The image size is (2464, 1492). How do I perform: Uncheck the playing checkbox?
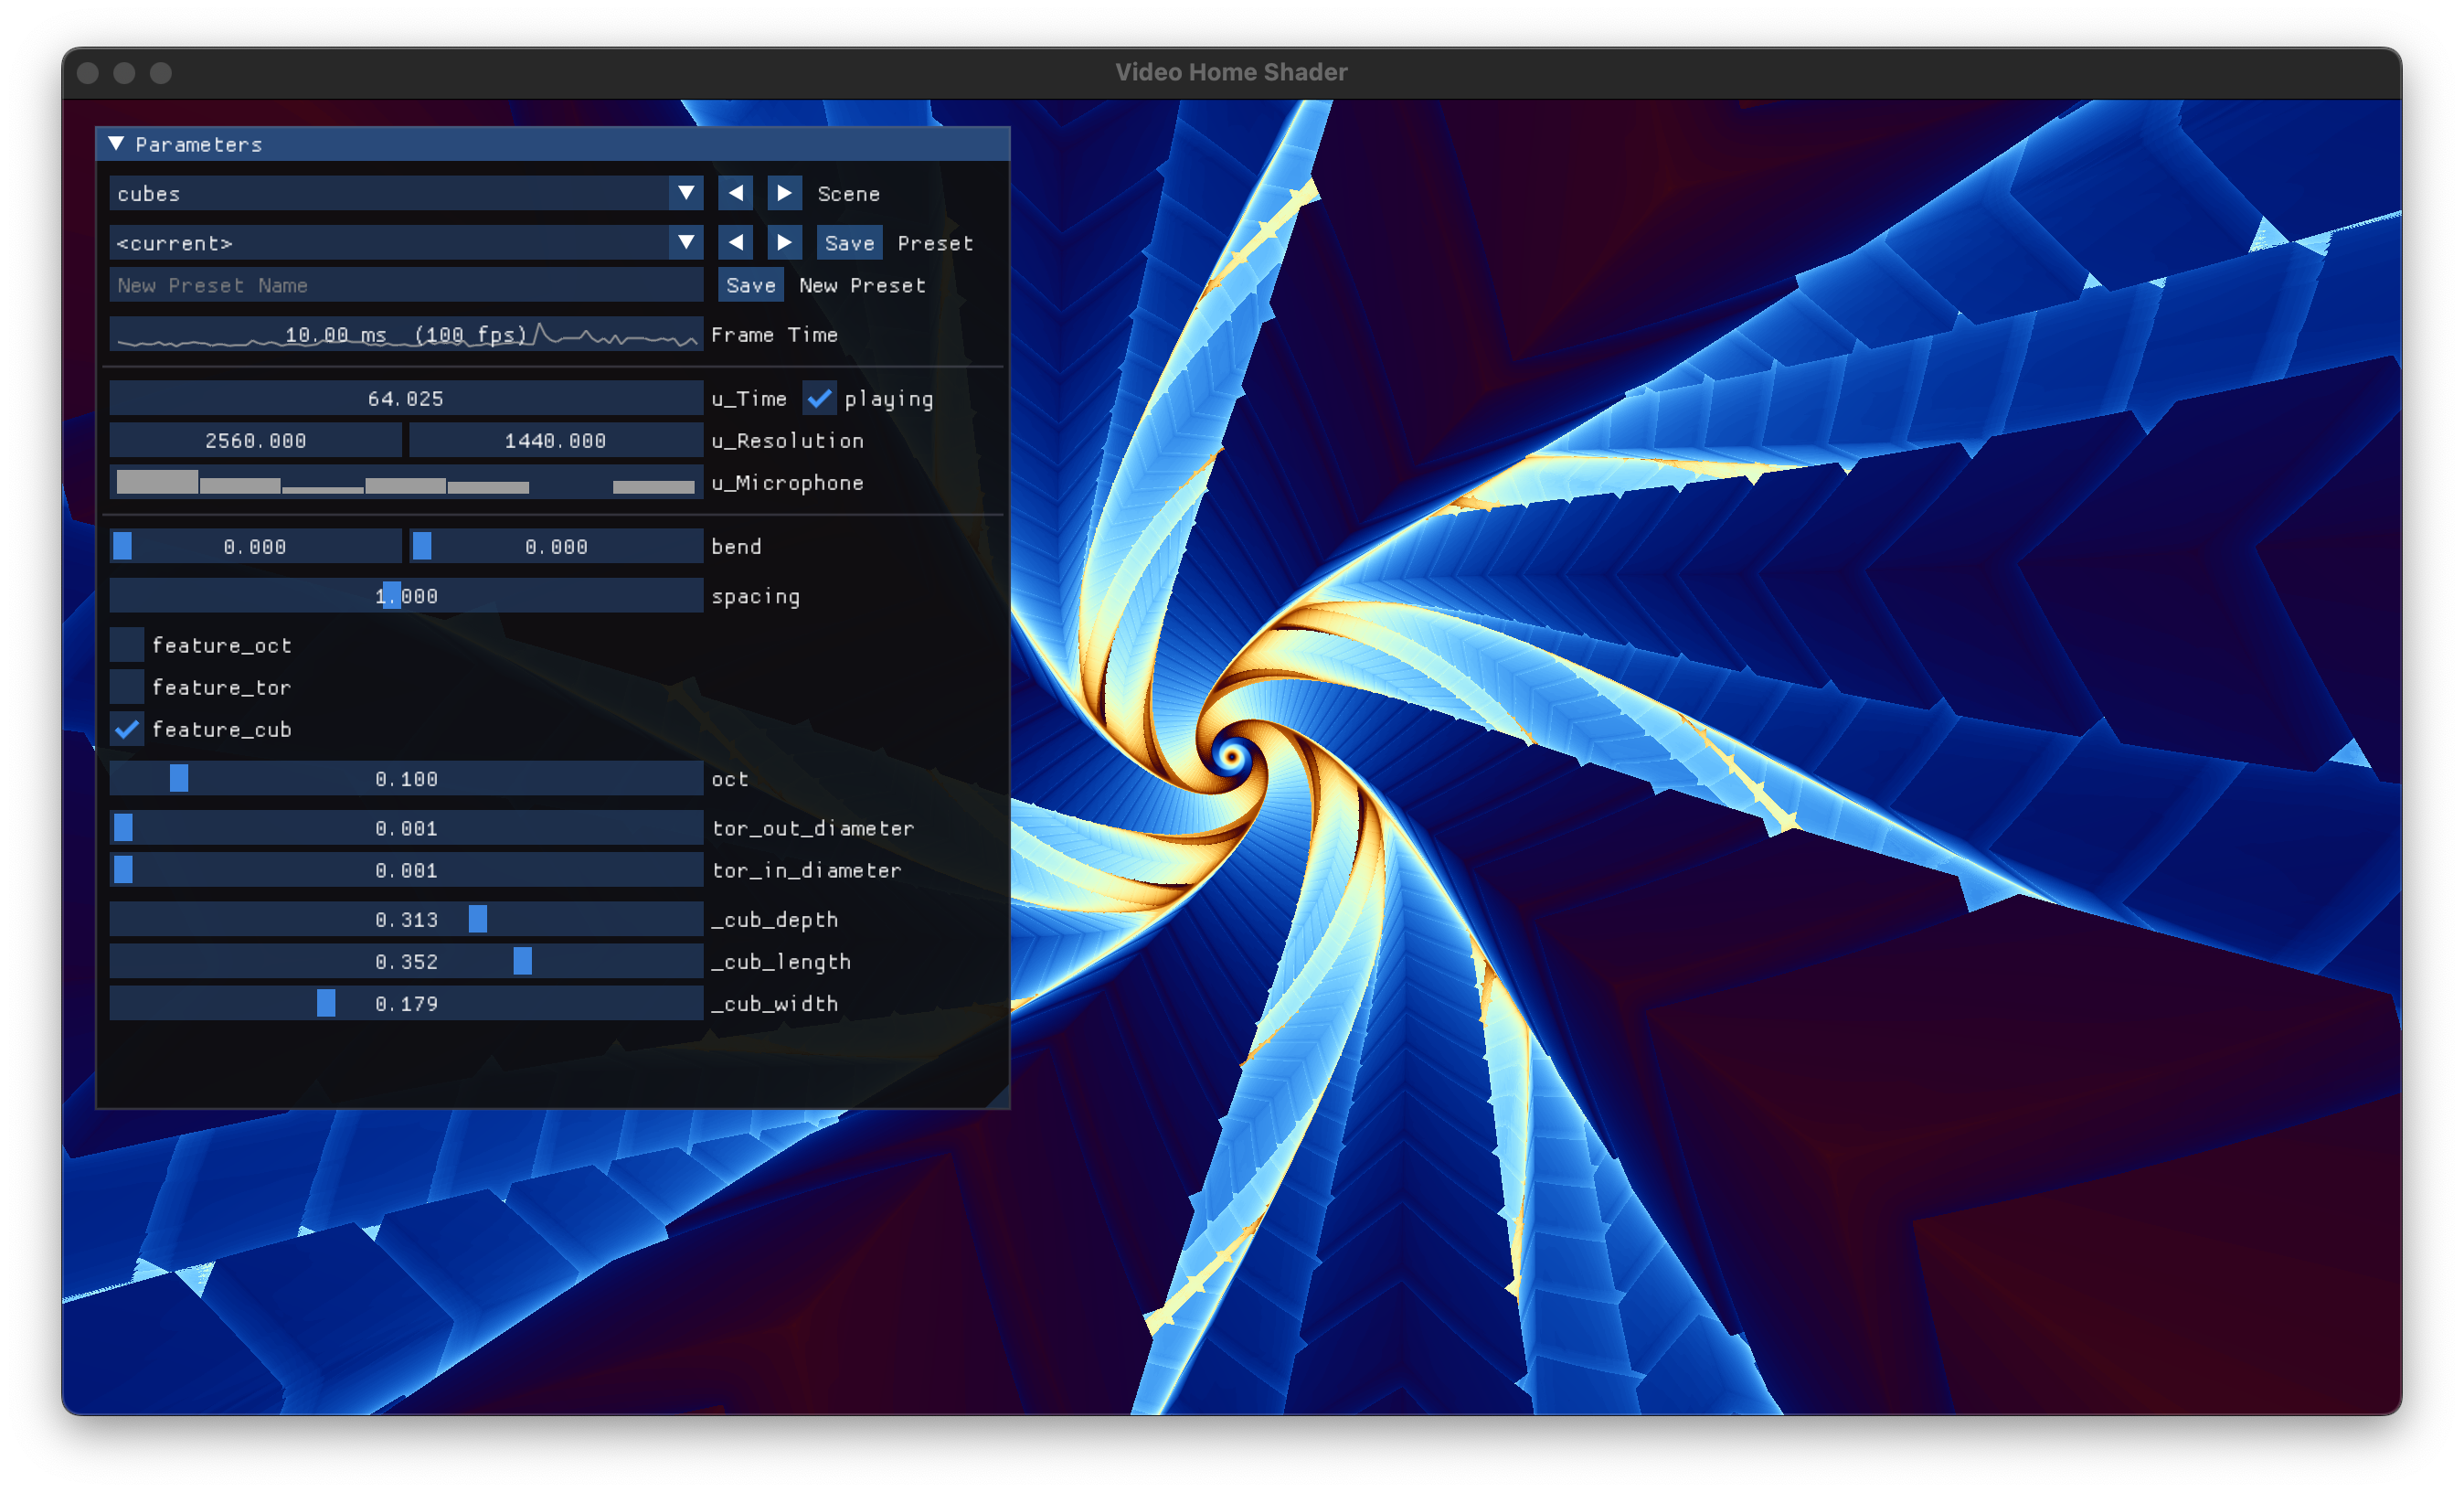pos(819,398)
